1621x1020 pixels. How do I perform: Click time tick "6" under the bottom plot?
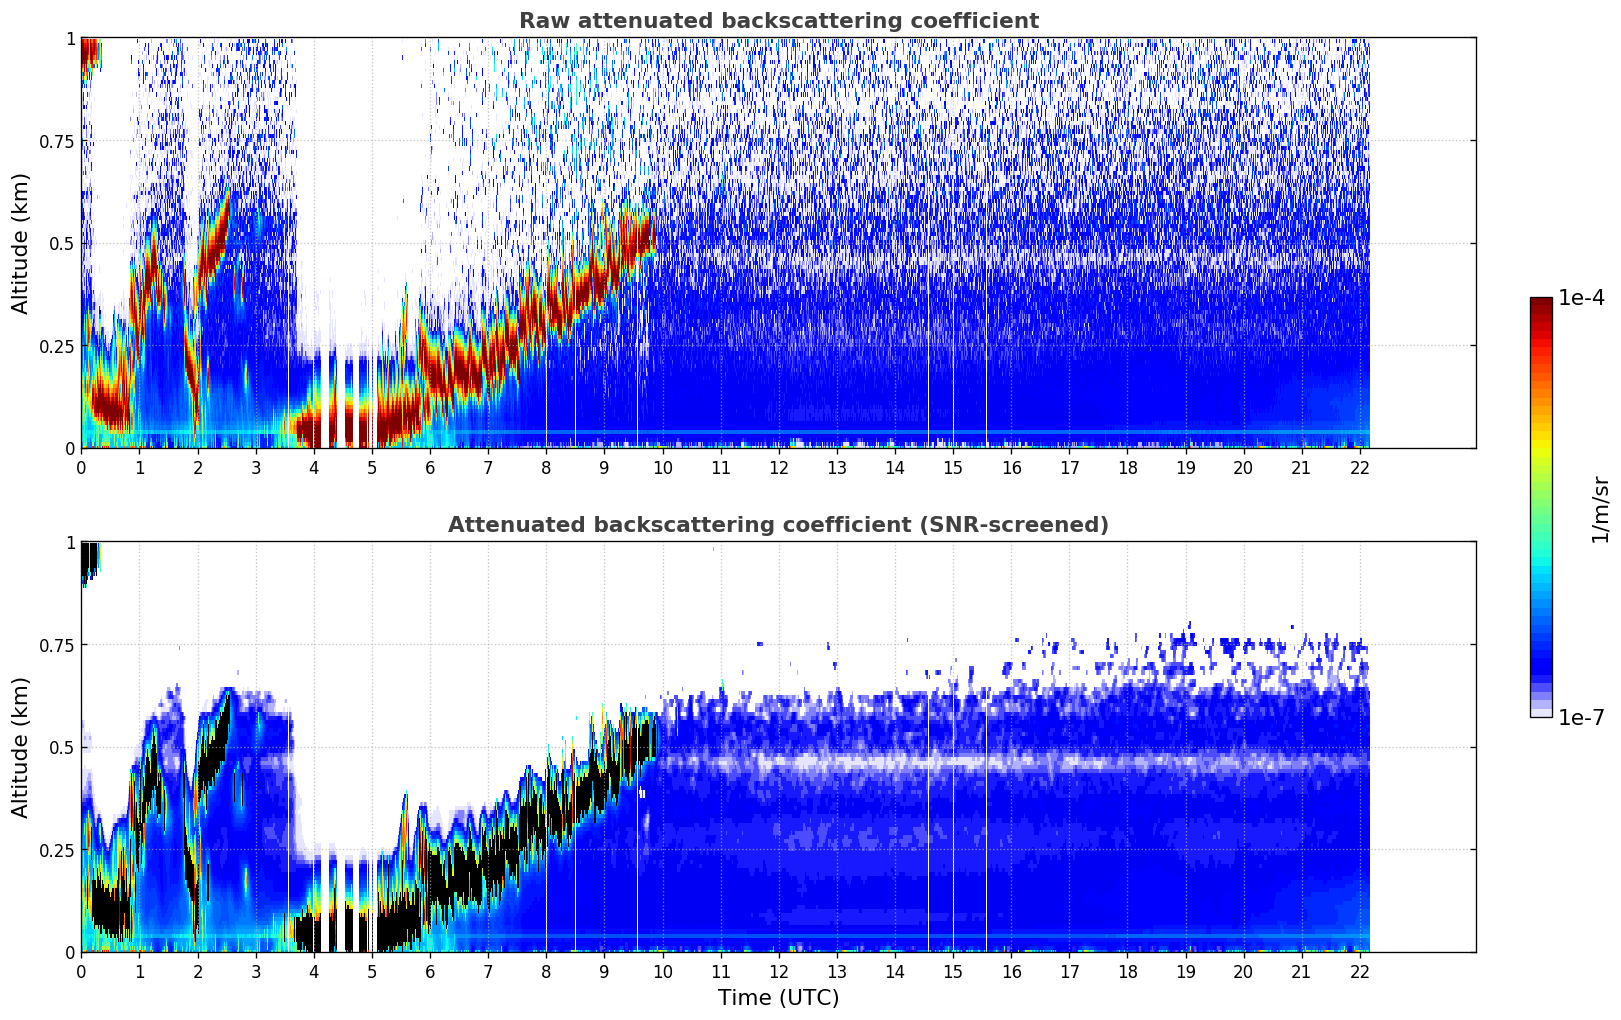tap(430, 971)
